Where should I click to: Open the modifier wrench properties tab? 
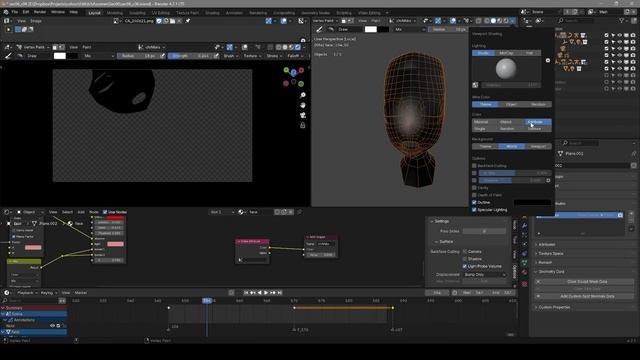click(525, 225)
